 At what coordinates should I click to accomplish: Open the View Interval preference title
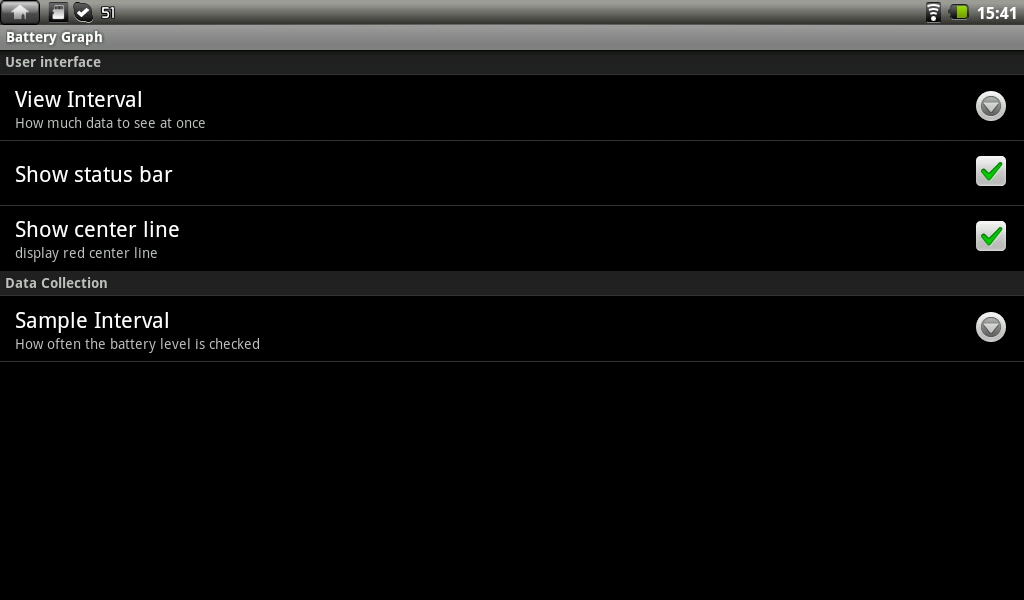[x=78, y=99]
